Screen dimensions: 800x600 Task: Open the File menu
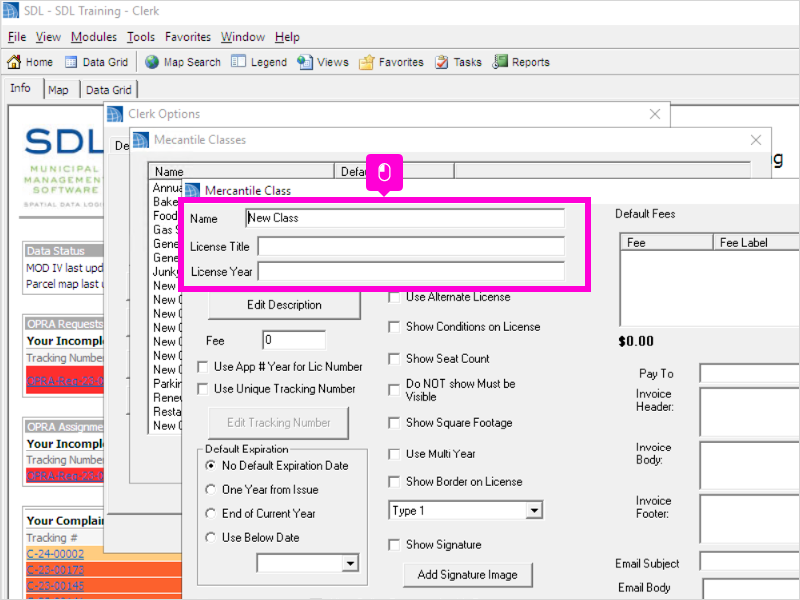[17, 37]
